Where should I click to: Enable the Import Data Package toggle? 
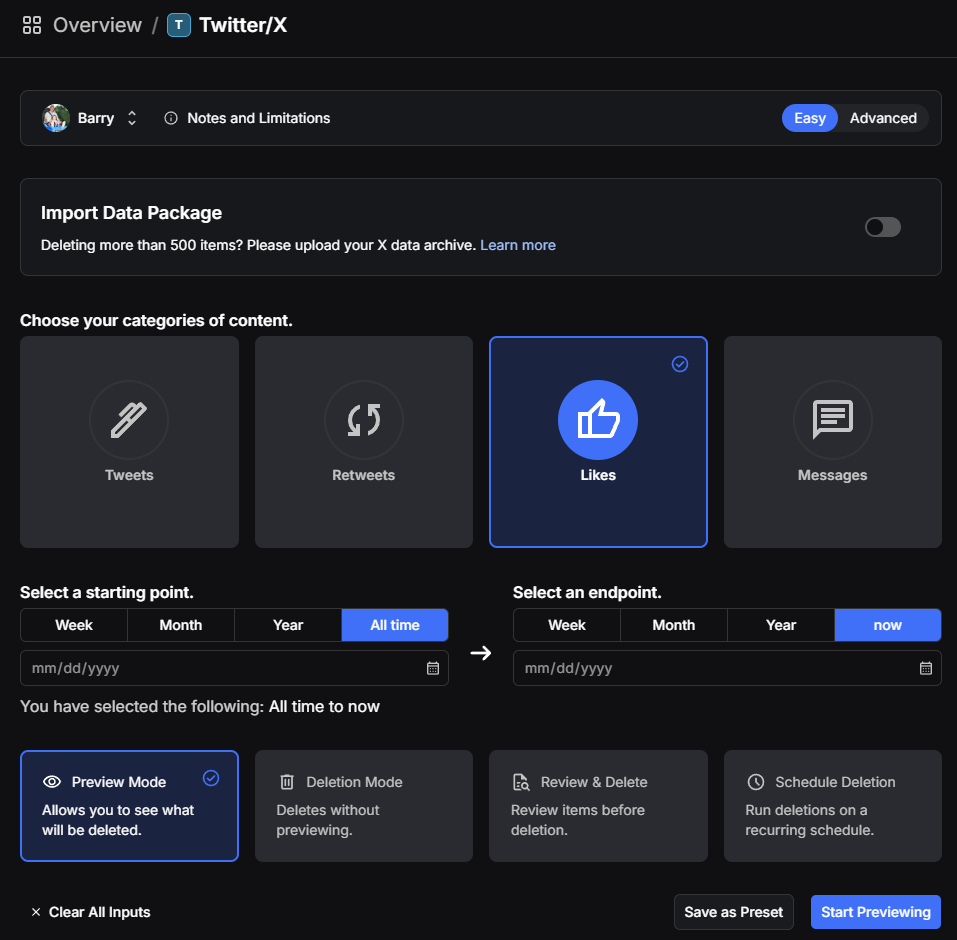883,227
